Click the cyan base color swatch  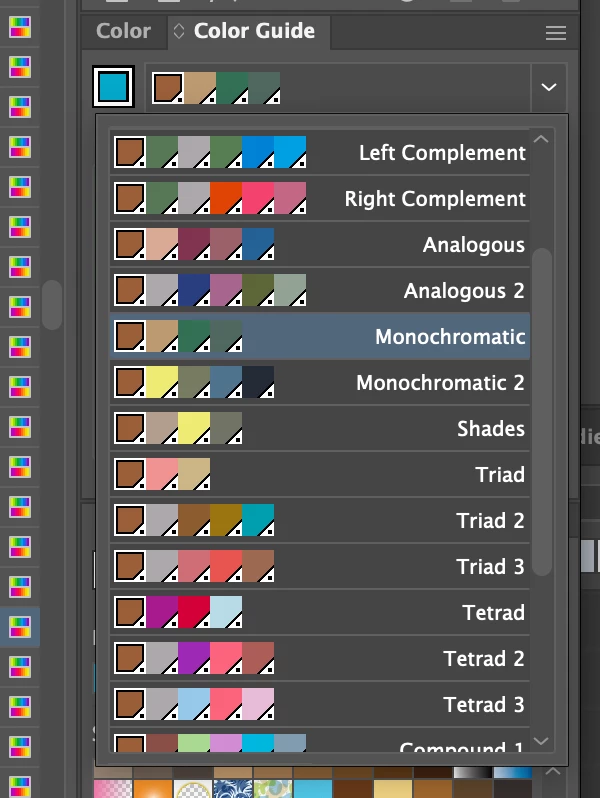tap(113, 87)
